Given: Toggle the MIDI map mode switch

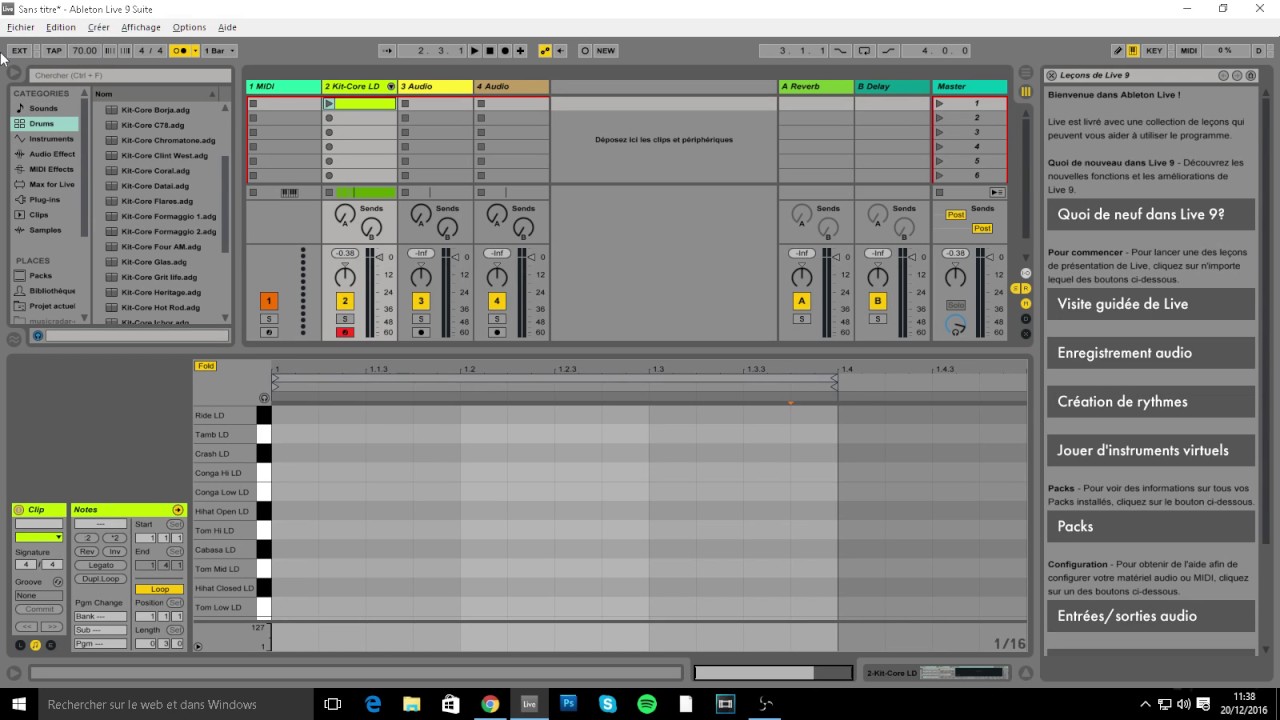Looking at the screenshot, I should tap(1188, 50).
